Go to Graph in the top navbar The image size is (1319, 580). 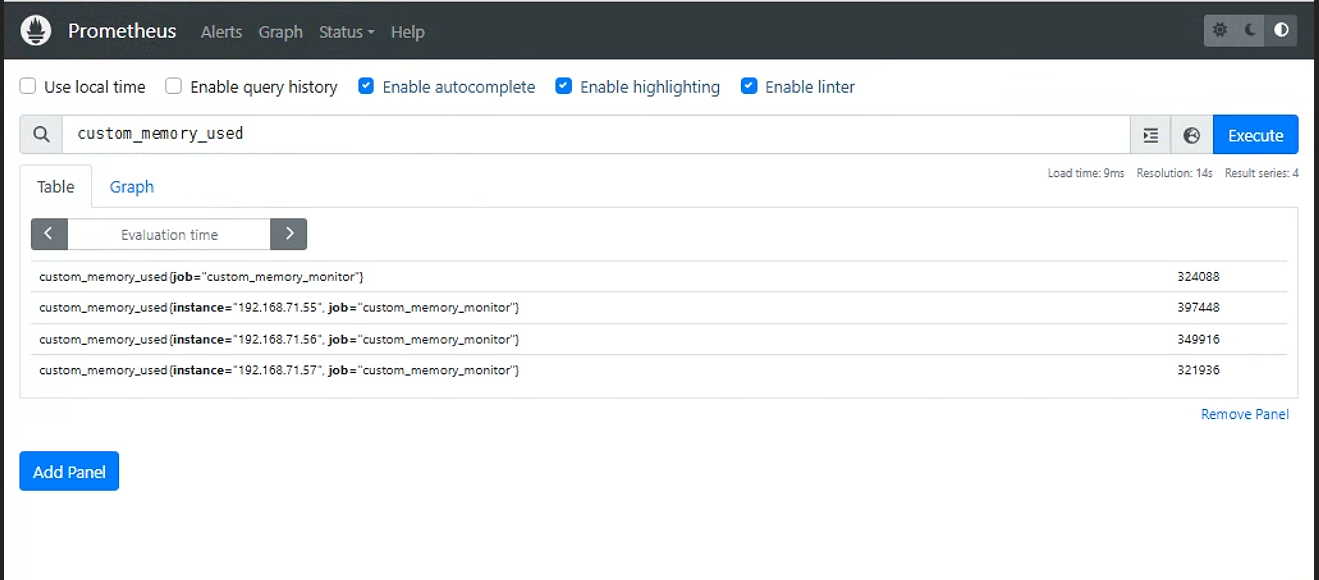[x=280, y=32]
